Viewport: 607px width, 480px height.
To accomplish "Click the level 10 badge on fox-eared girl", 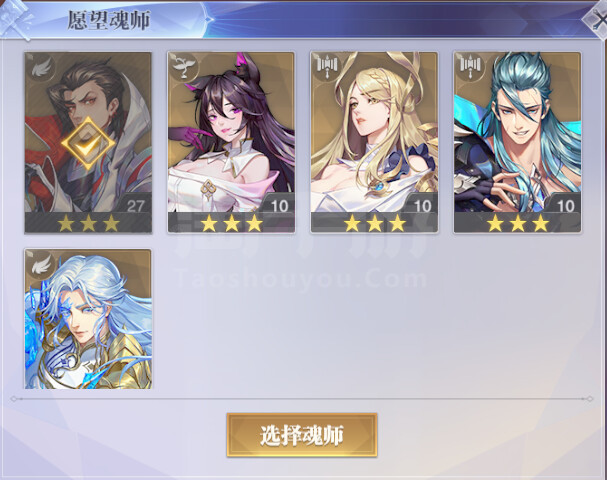I will (279, 205).
